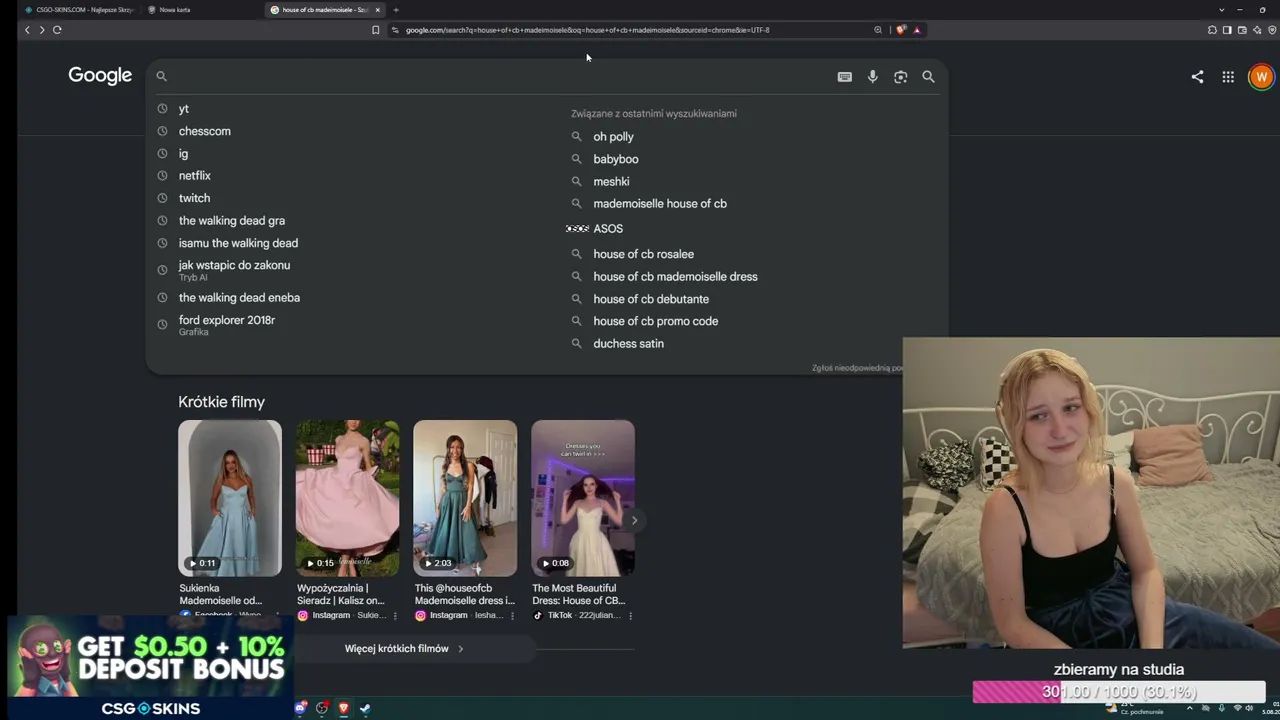Open Brave Shields lion icon
This screenshot has height=720, width=1280.
901,30
